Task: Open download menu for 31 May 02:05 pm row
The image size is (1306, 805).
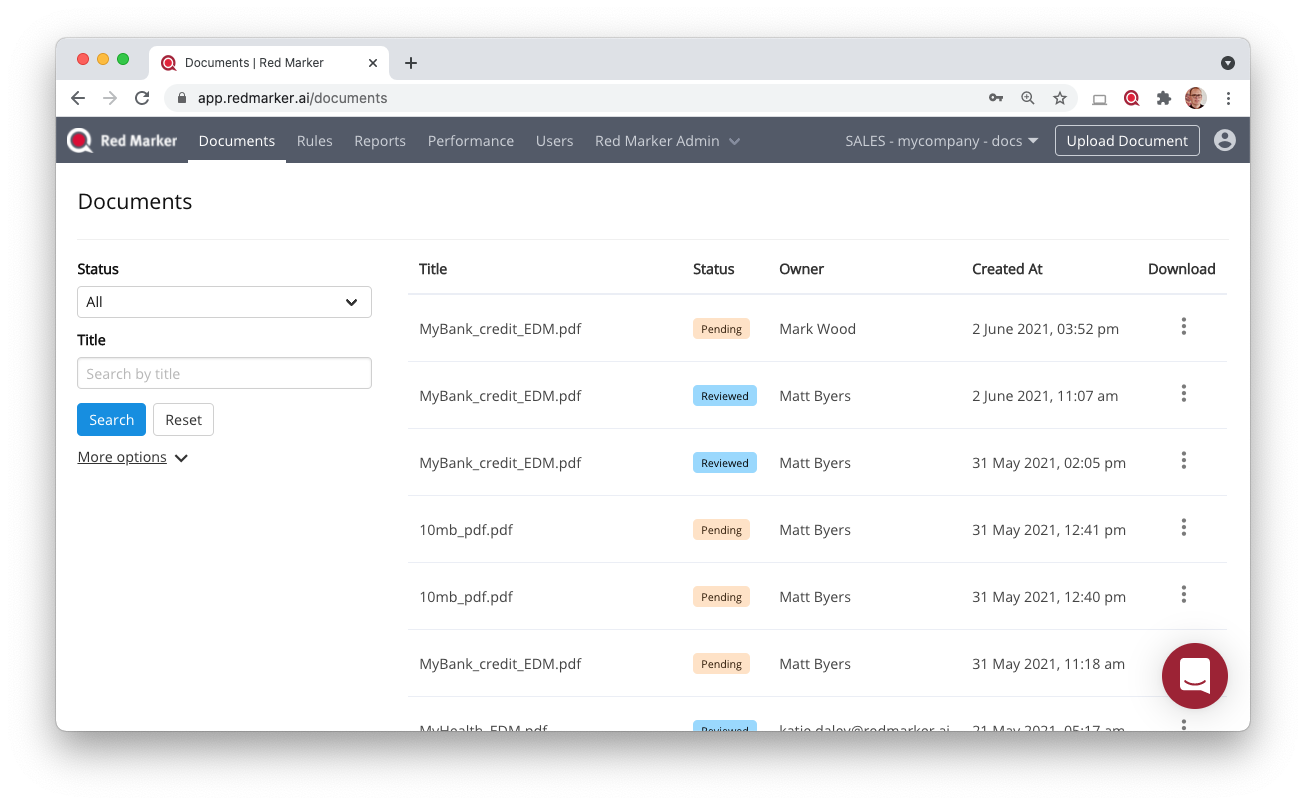Action: point(1183,461)
